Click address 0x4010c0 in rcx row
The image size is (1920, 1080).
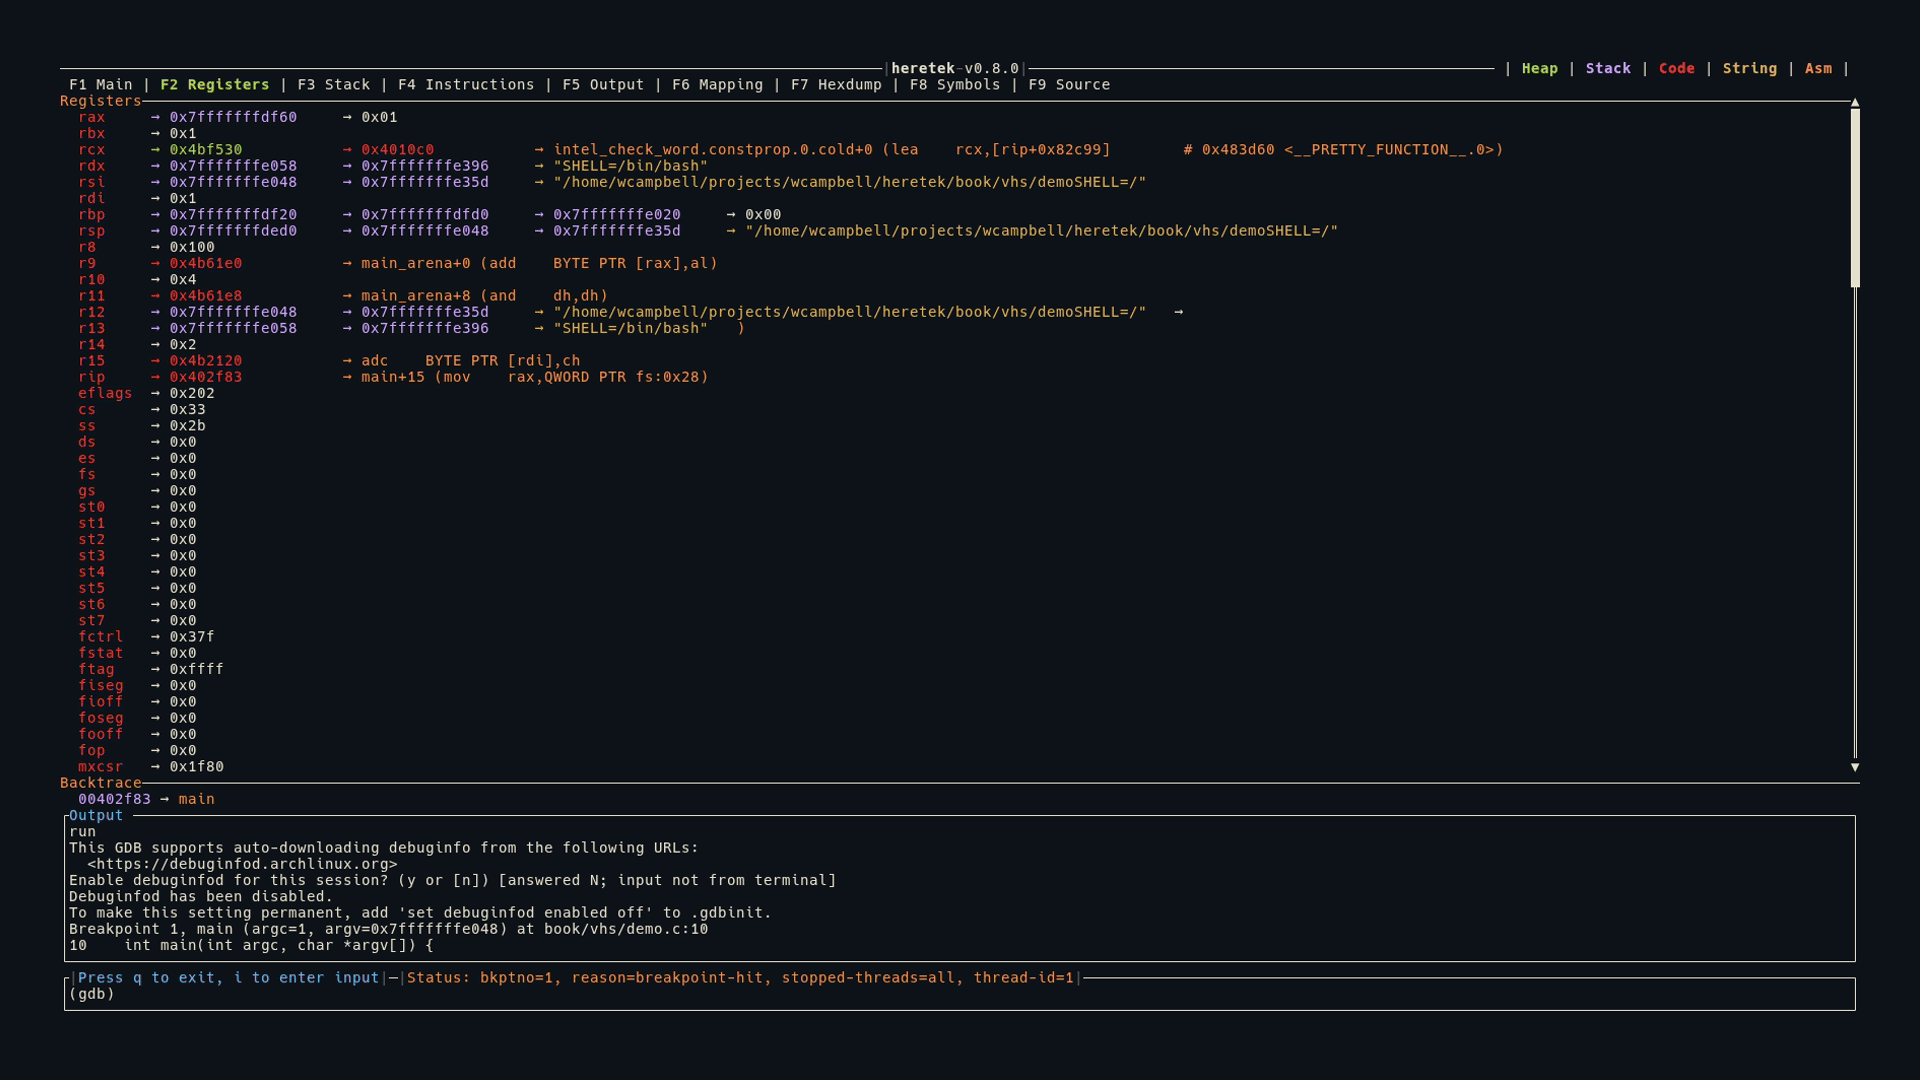[398, 150]
